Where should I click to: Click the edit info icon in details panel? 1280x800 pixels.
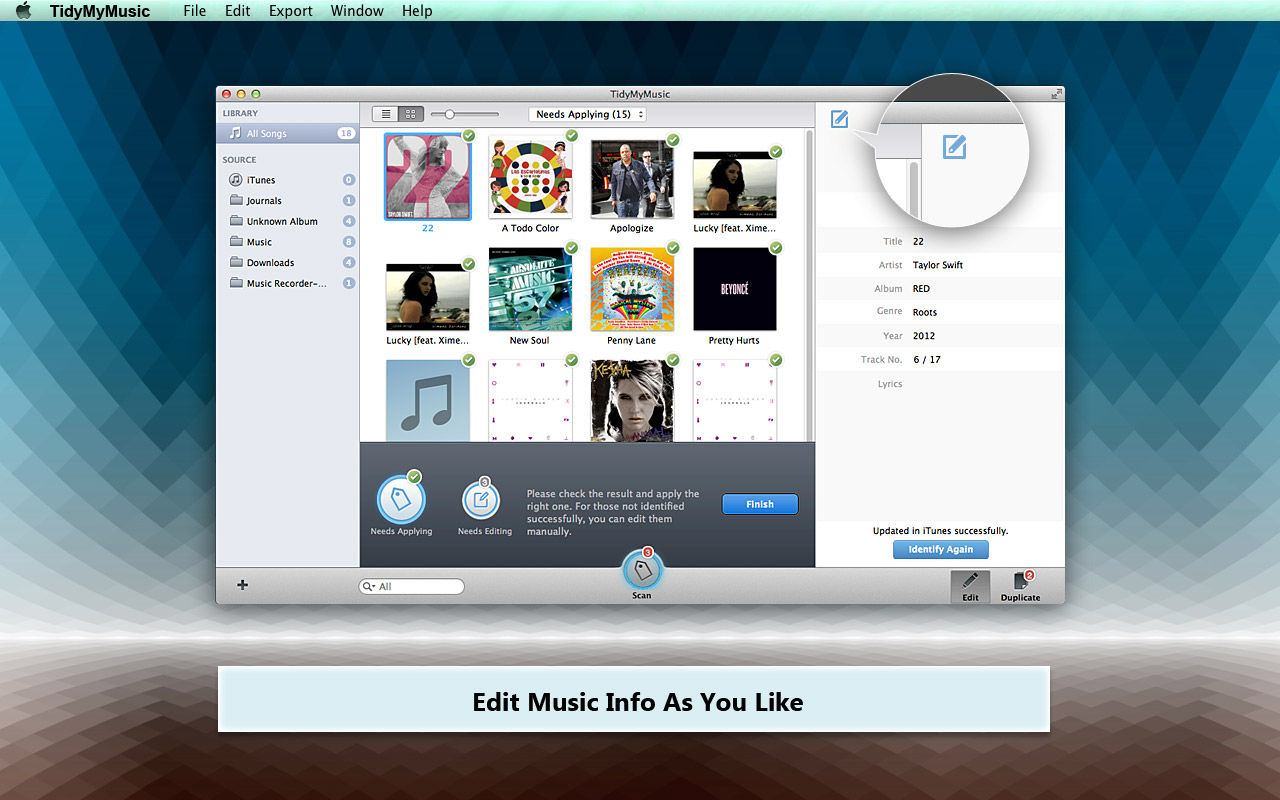click(839, 120)
